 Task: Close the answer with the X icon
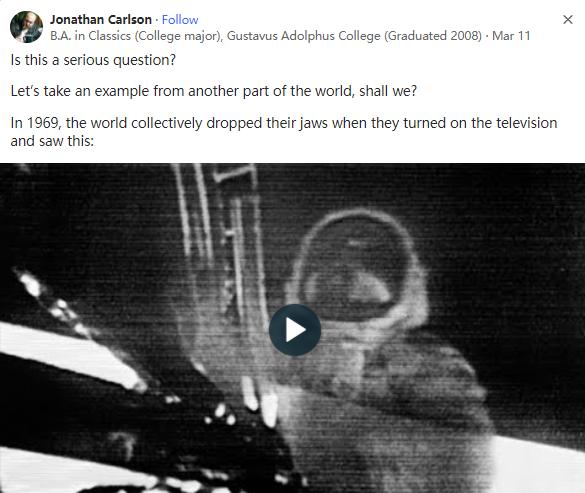567,19
